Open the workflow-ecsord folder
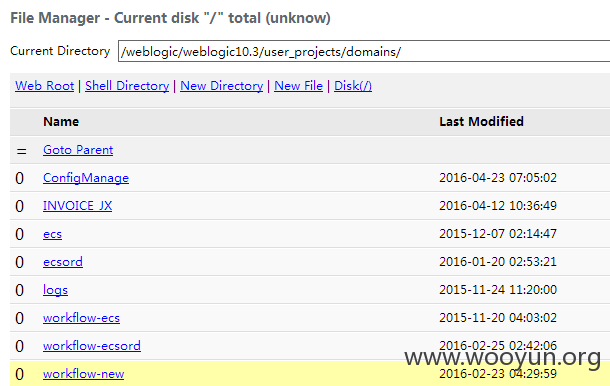 92,346
